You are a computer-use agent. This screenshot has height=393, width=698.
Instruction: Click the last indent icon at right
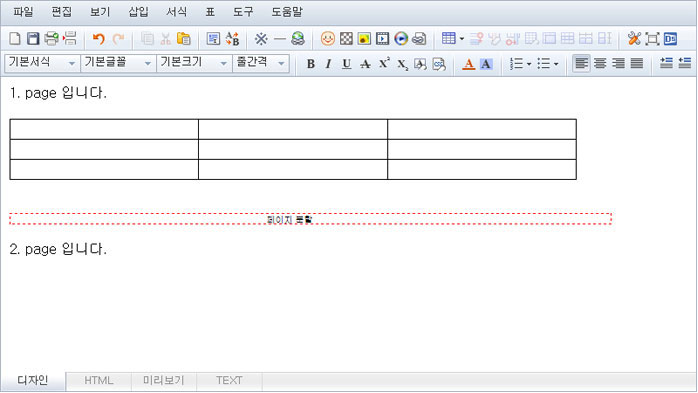(x=685, y=63)
